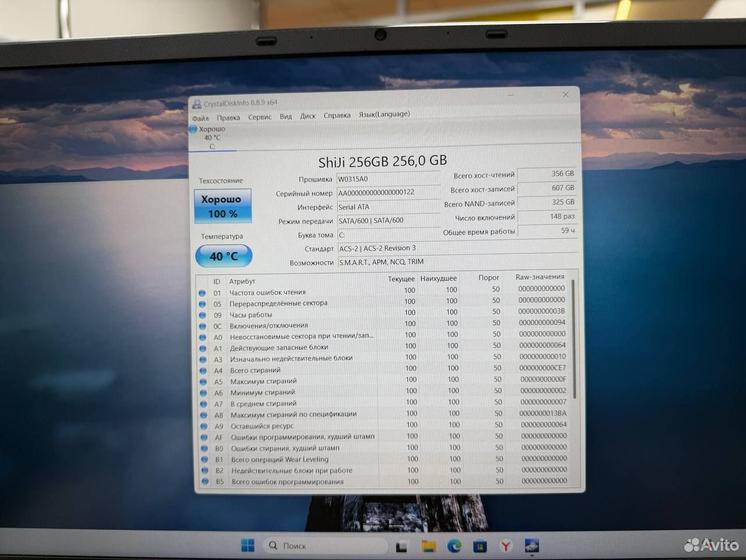746x560 pixels.
Task: Click the Всего NAND-записей value 325 GB
Action: [547, 203]
